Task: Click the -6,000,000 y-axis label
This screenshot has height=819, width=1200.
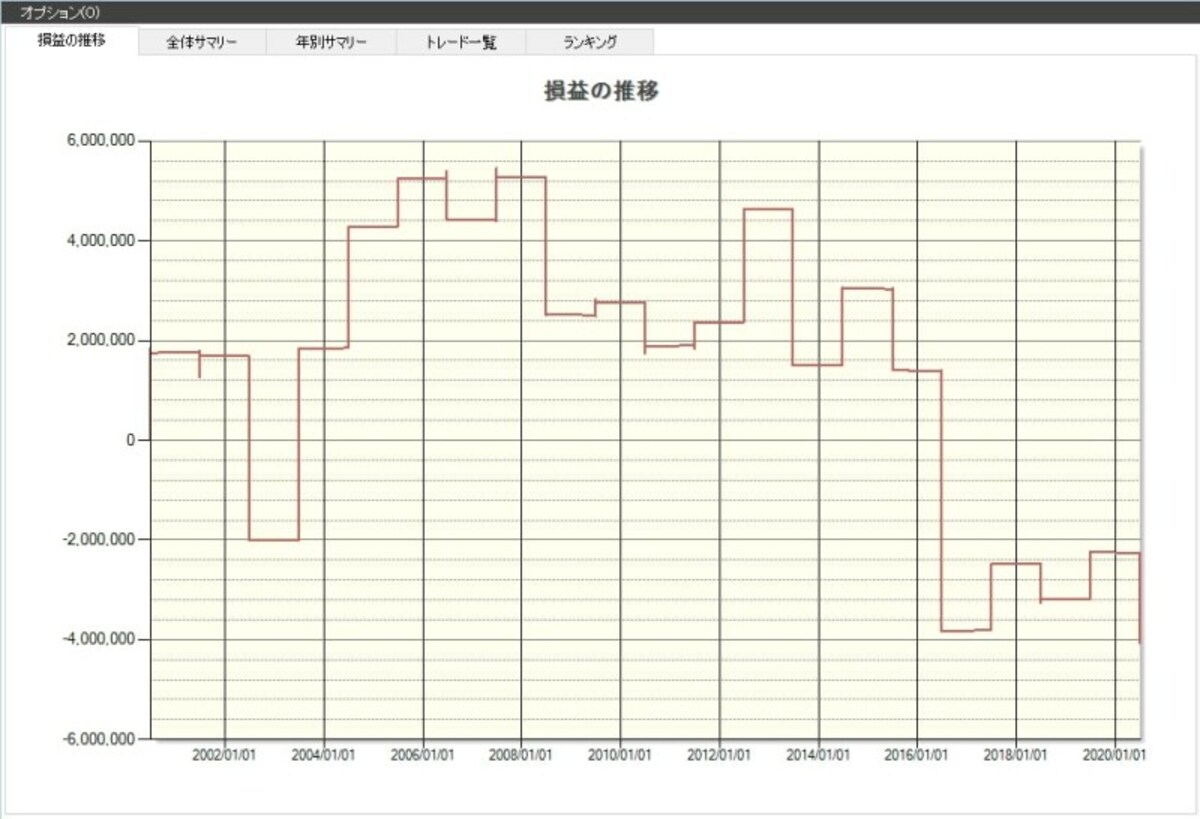Action: click(x=99, y=739)
